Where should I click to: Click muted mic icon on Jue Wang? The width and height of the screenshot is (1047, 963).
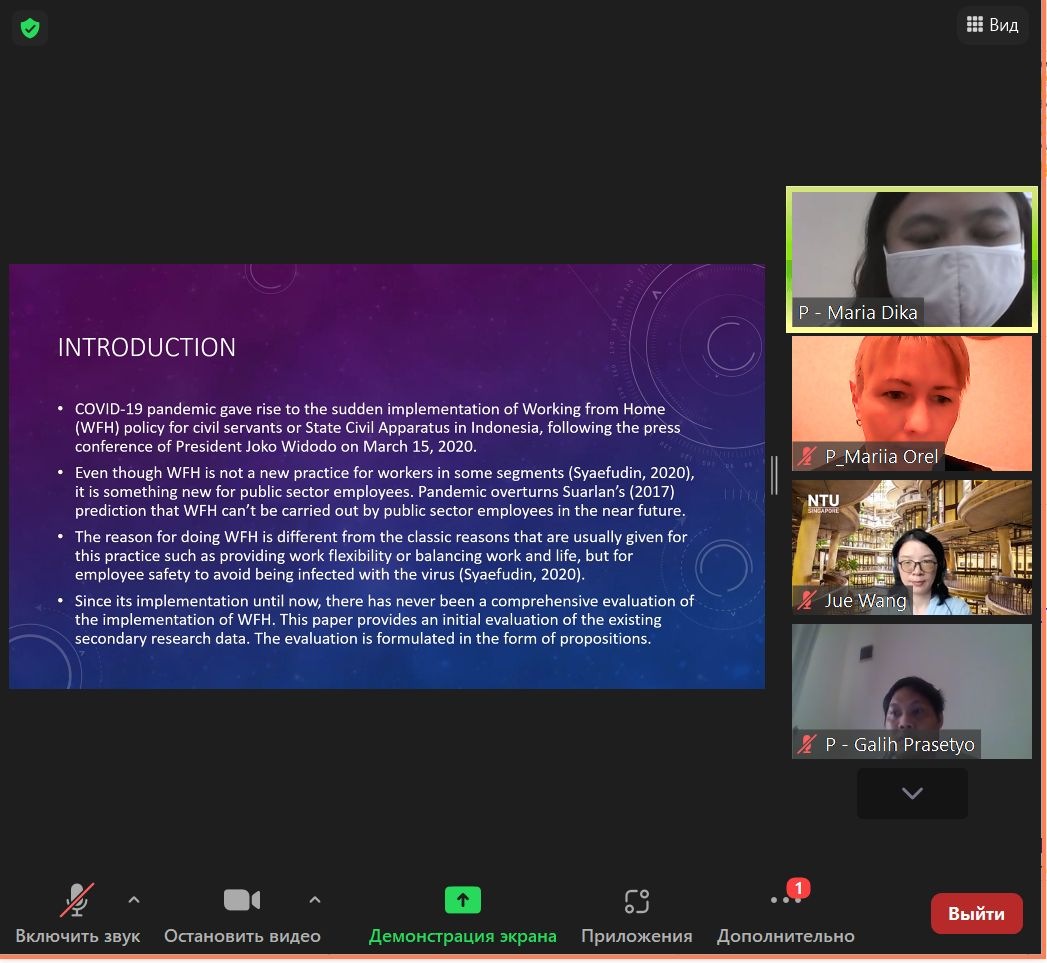pyautogui.click(x=807, y=601)
